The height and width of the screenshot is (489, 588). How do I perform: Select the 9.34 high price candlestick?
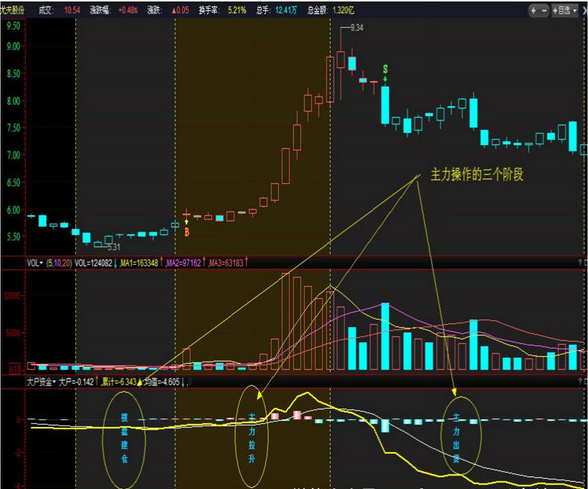click(x=341, y=60)
